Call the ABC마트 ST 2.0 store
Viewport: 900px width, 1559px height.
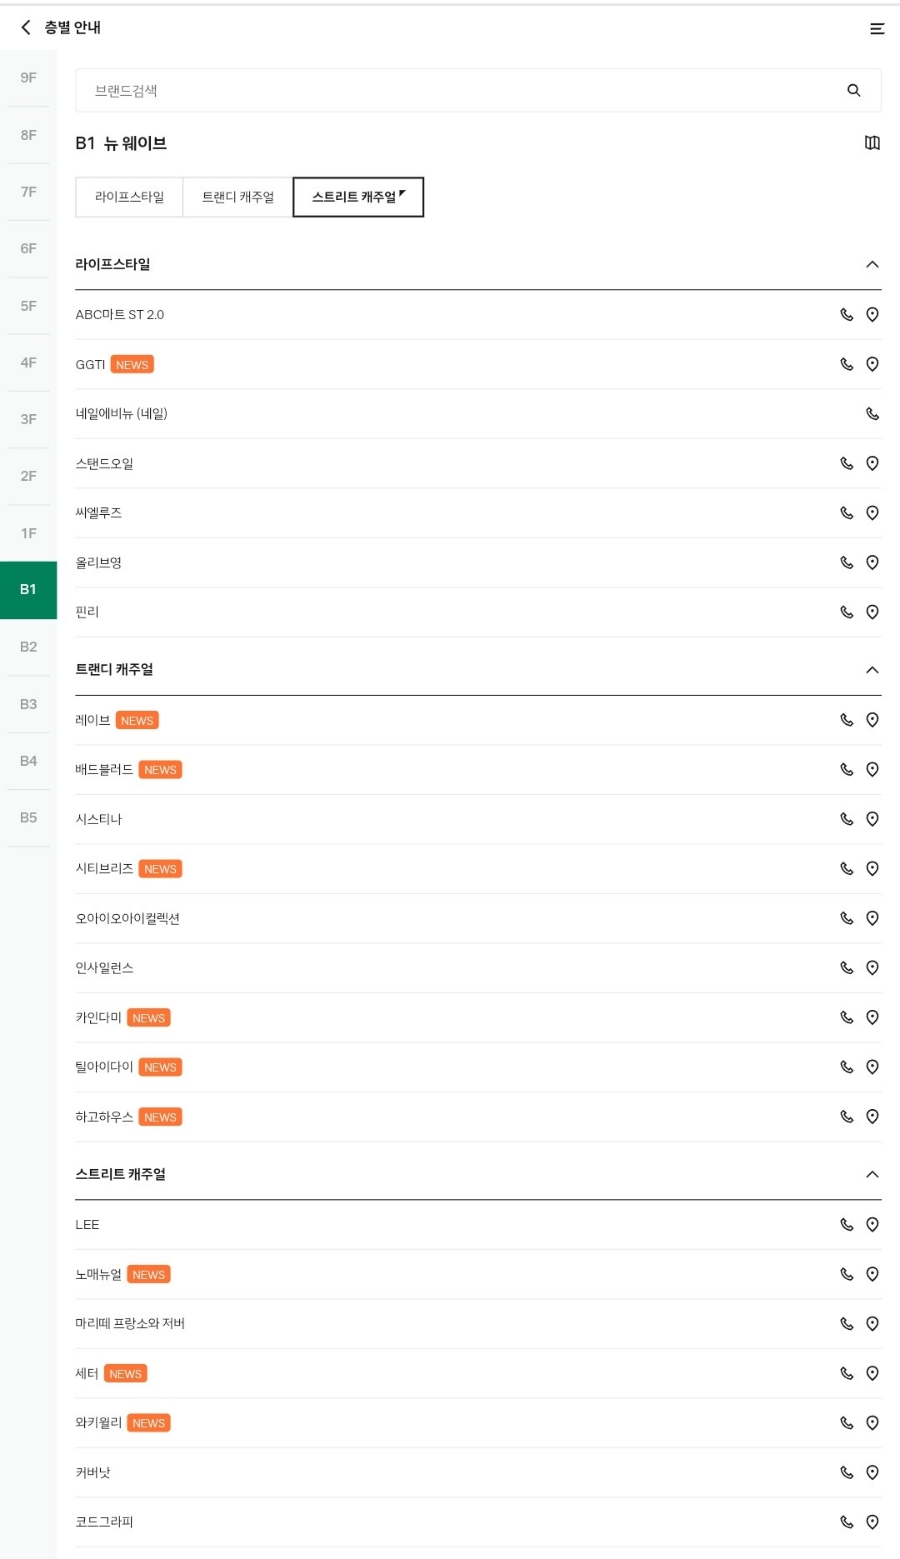pos(846,314)
